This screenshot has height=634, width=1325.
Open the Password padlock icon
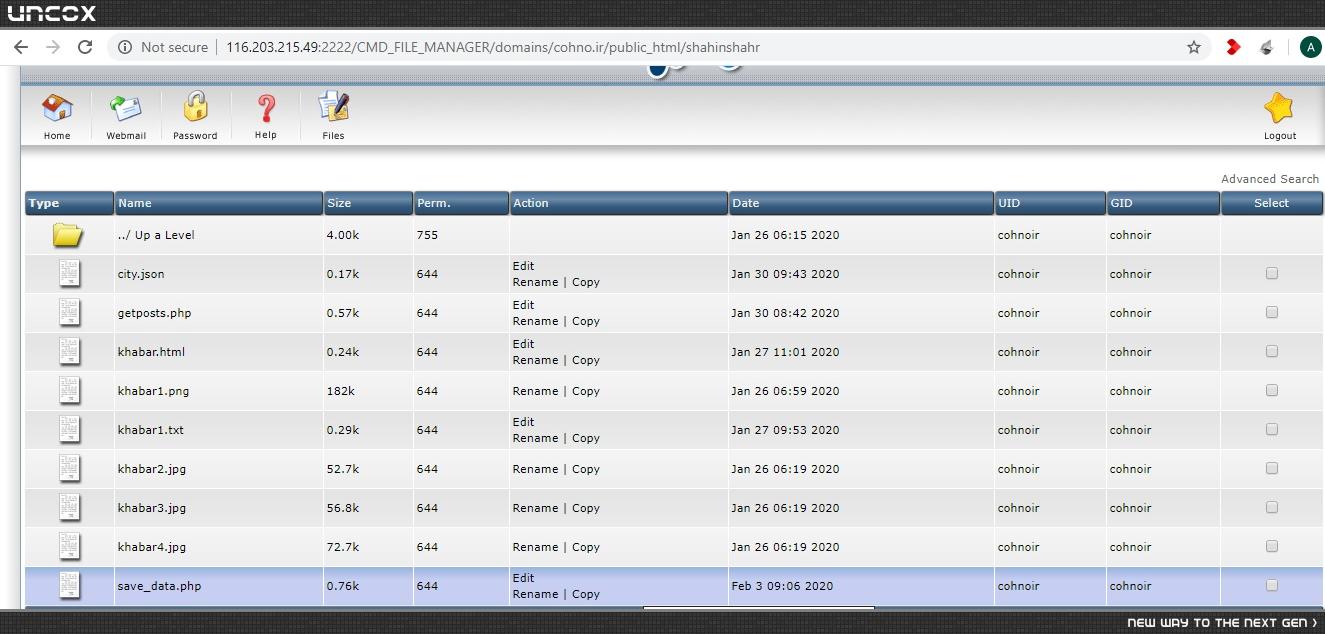coord(195,108)
